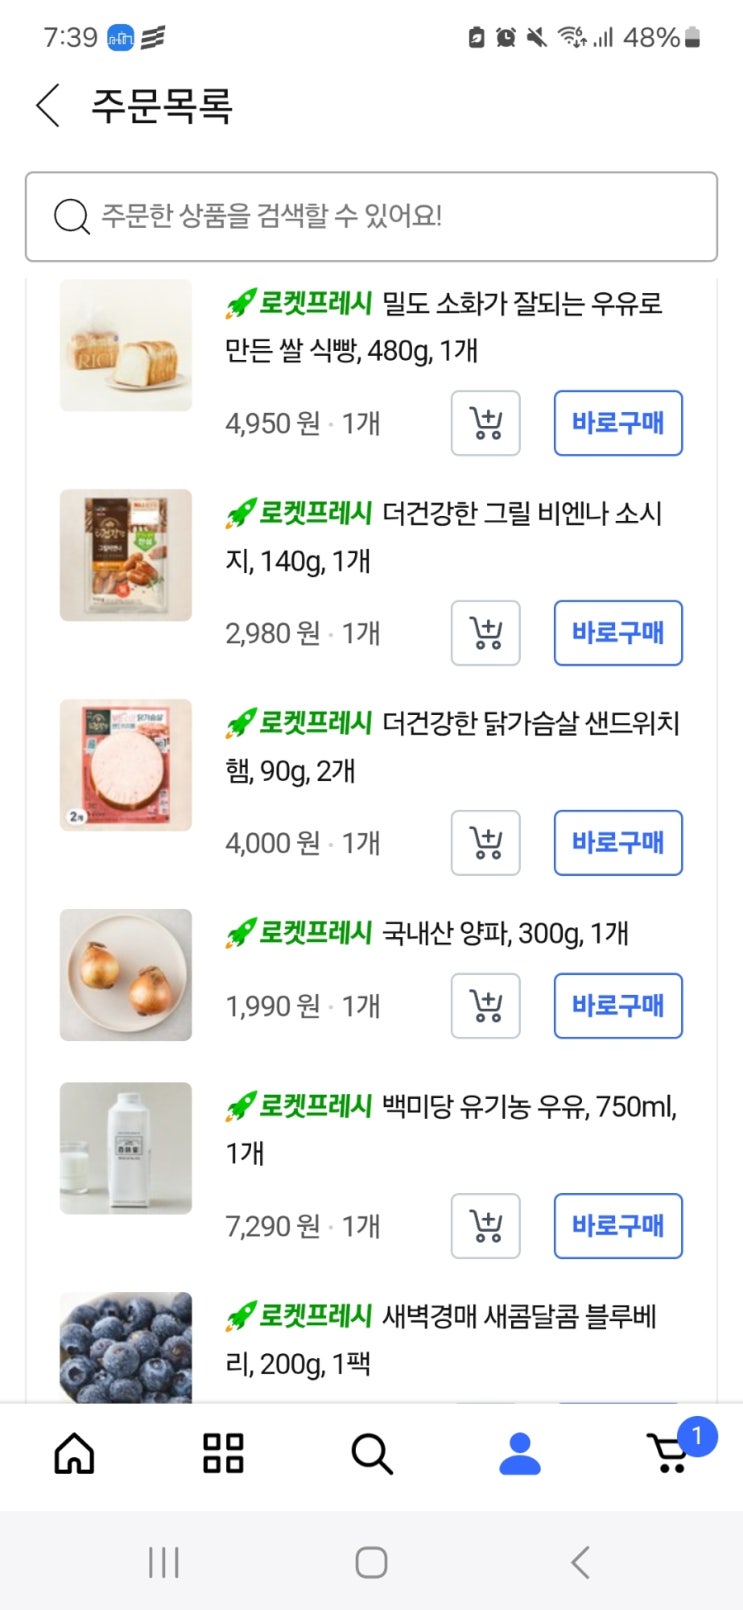Open the onion product thumbnail
Screen dimensions: 743x1610
tap(126, 975)
